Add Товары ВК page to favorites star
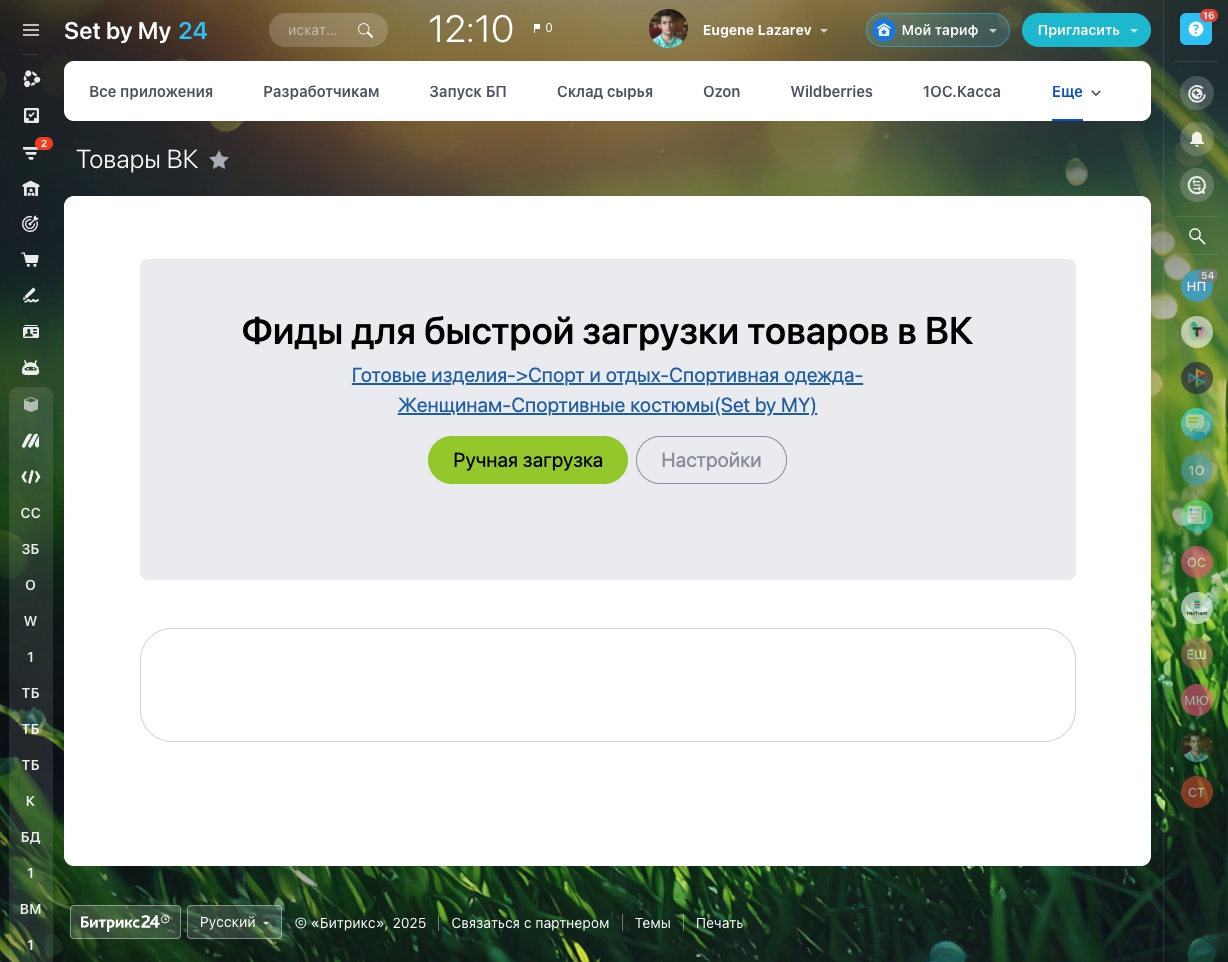The image size is (1228, 962). [x=219, y=160]
